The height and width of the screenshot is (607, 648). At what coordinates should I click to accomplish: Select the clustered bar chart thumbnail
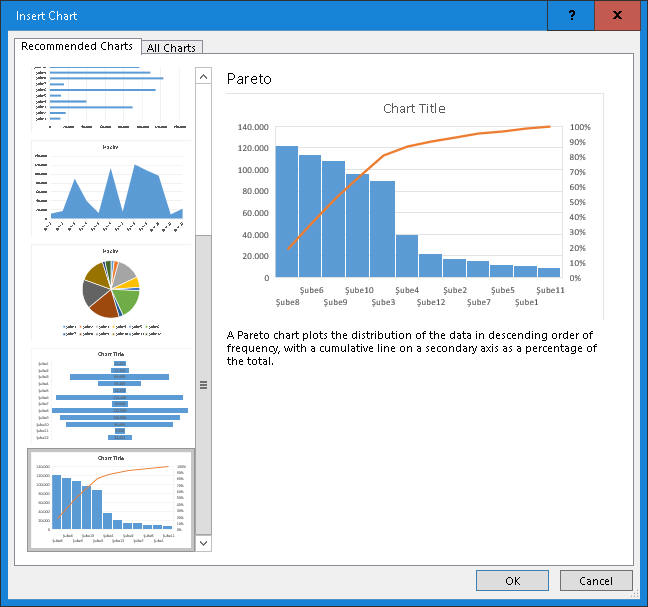110,98
